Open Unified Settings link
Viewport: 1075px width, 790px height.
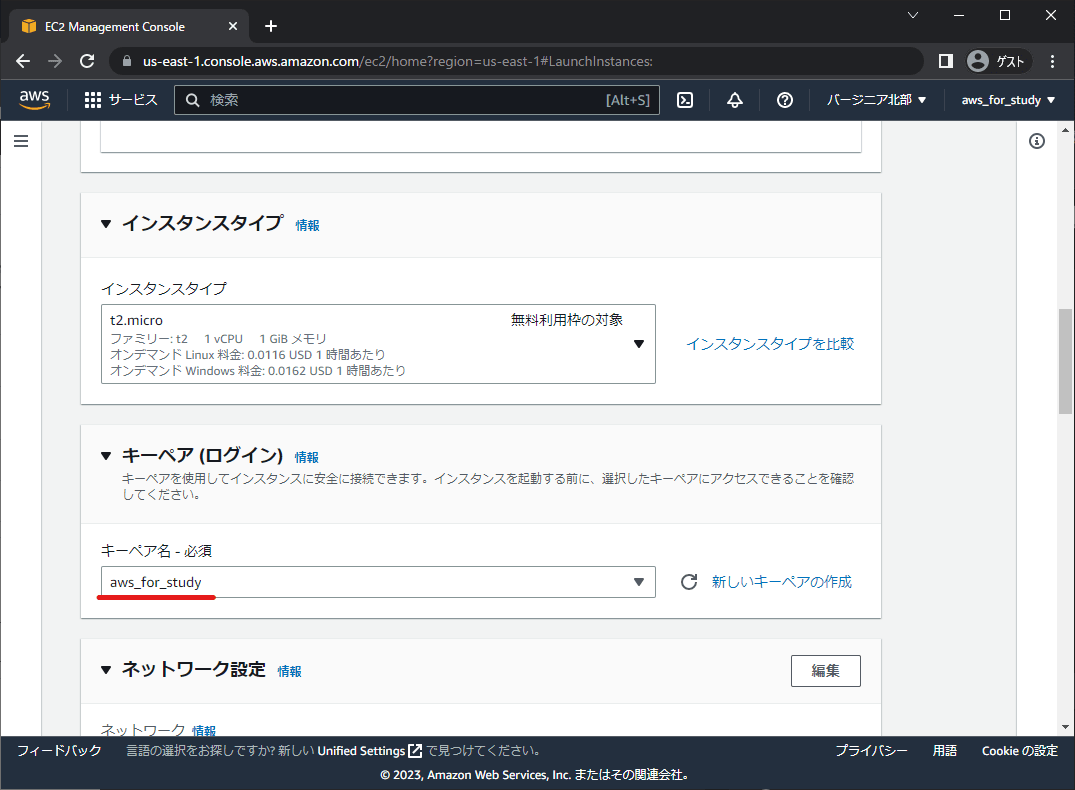click(x=361, y=751)
